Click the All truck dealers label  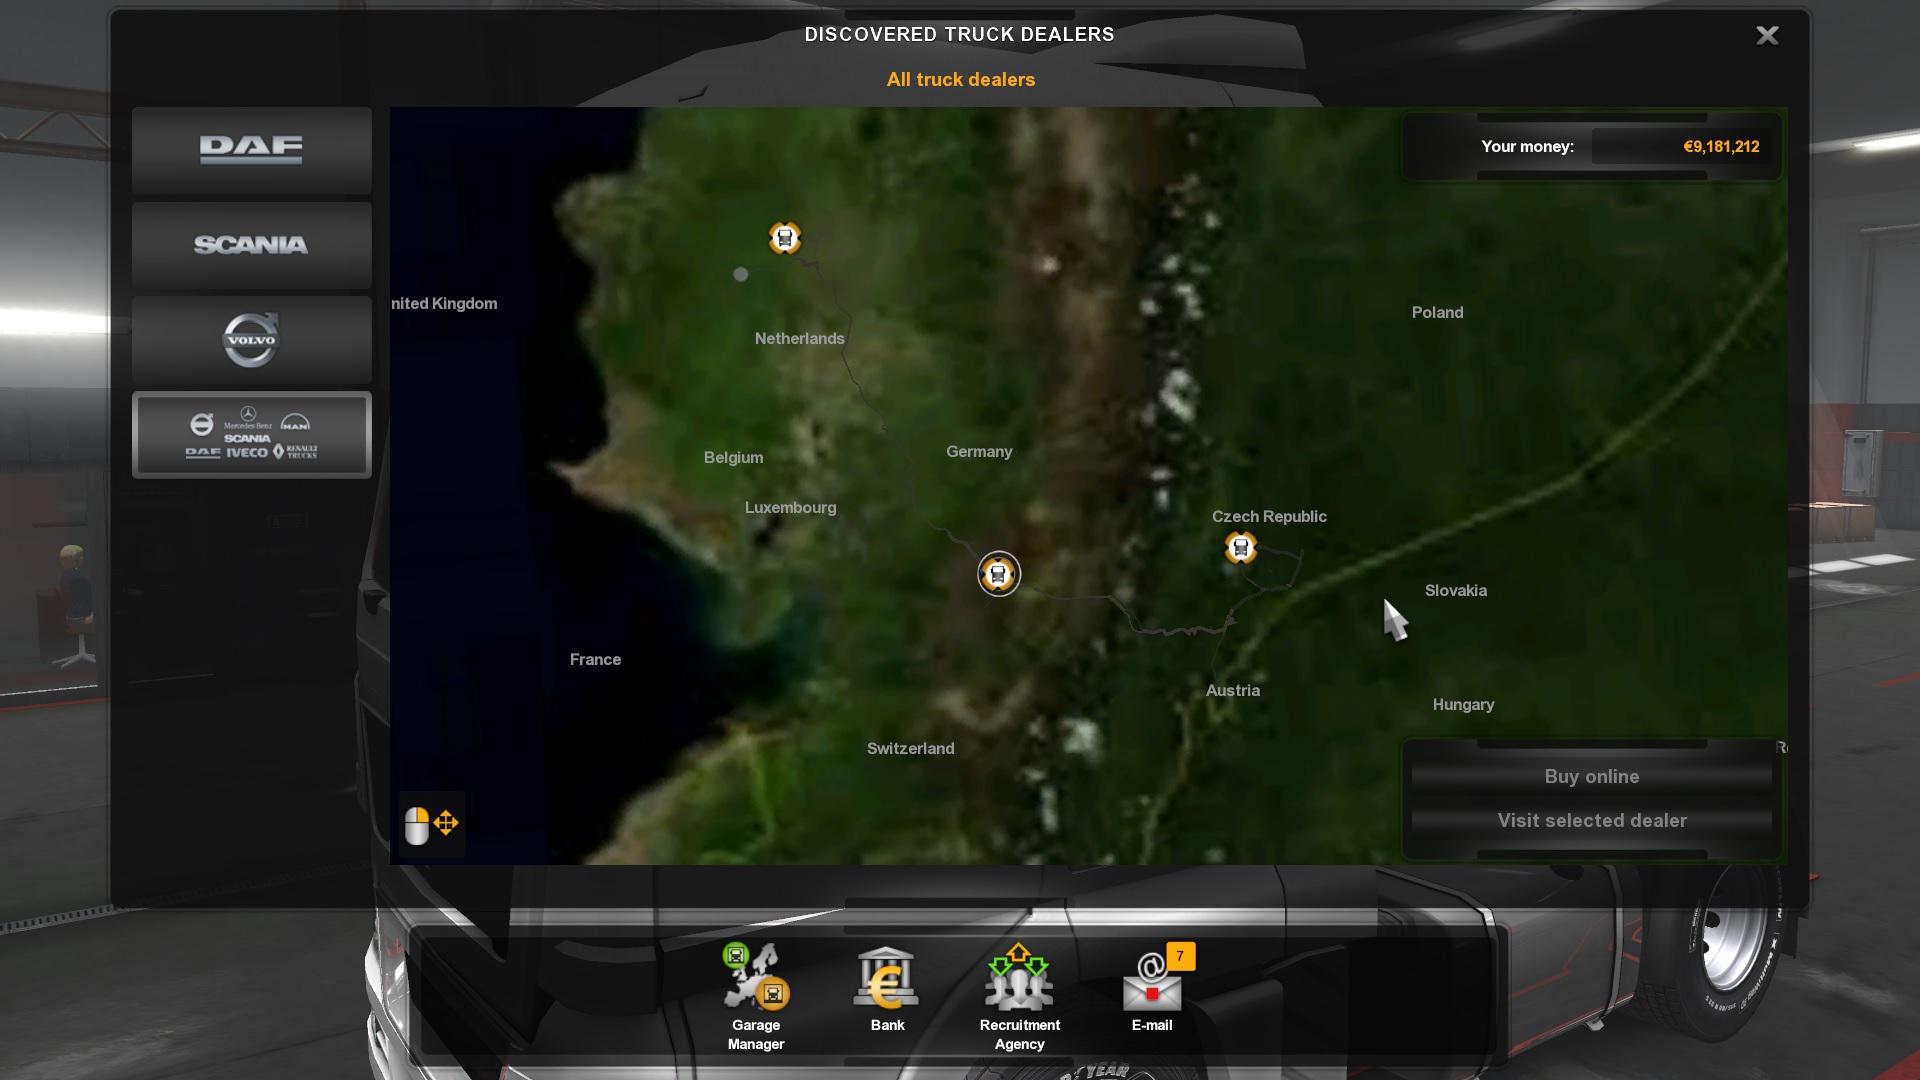point(960,80)
